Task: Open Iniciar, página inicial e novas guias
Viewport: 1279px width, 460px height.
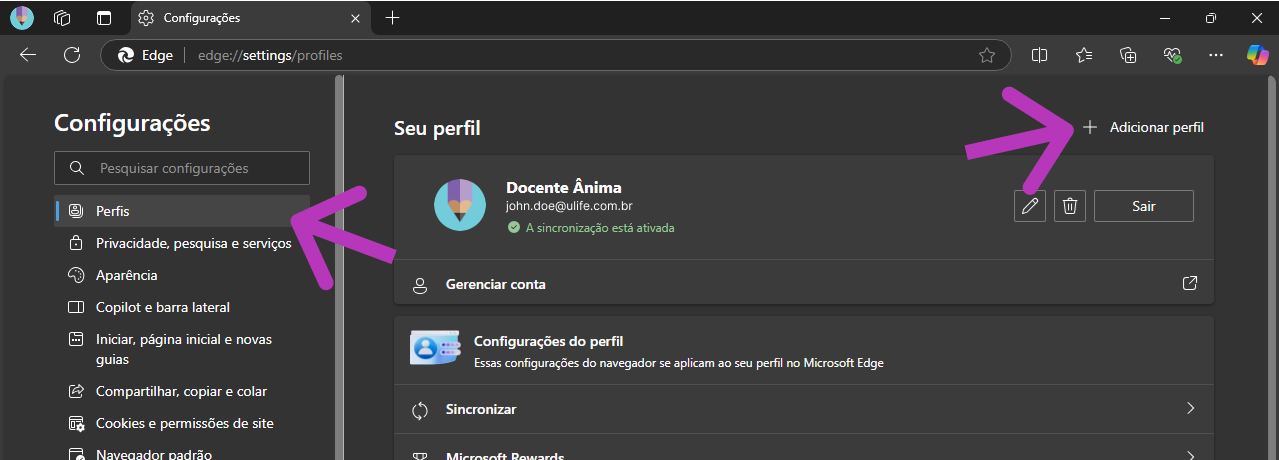Action: [182, 349]
